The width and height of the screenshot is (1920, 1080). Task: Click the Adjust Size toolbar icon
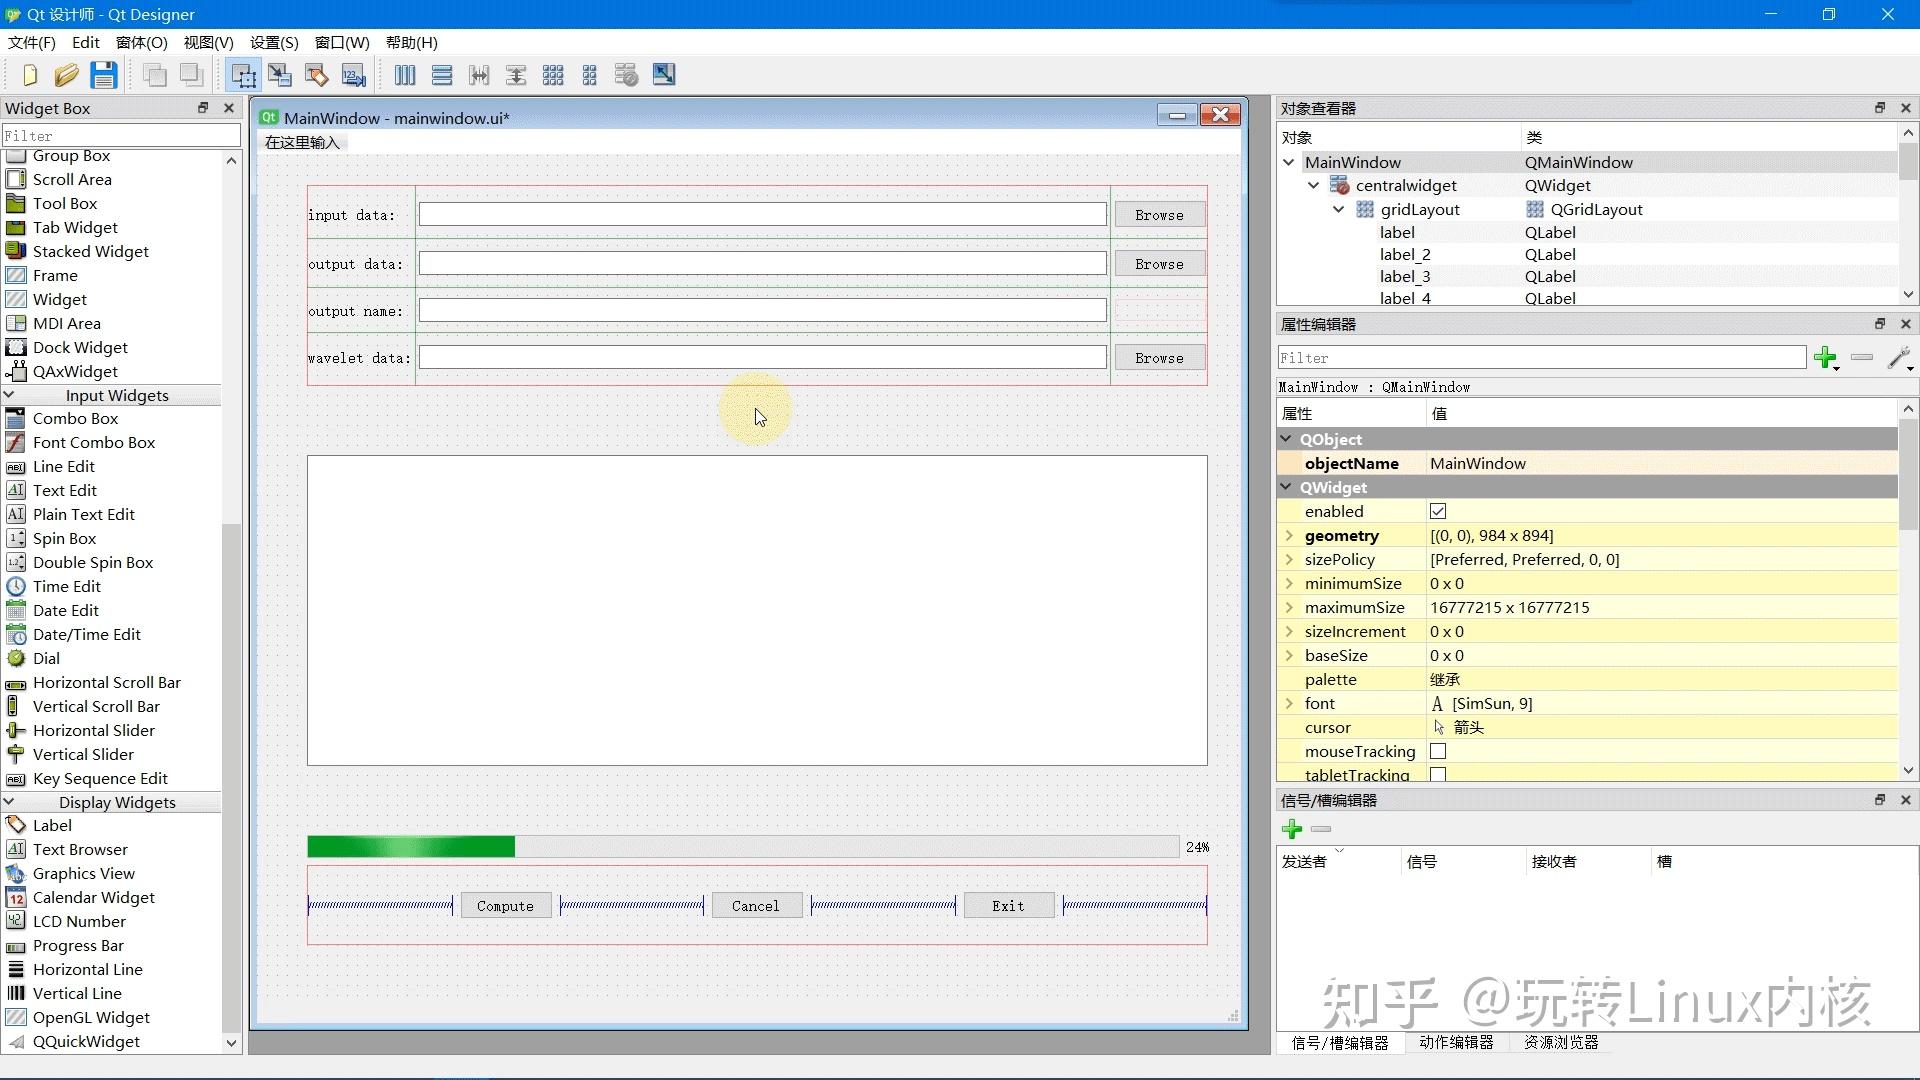pos(664,75)
